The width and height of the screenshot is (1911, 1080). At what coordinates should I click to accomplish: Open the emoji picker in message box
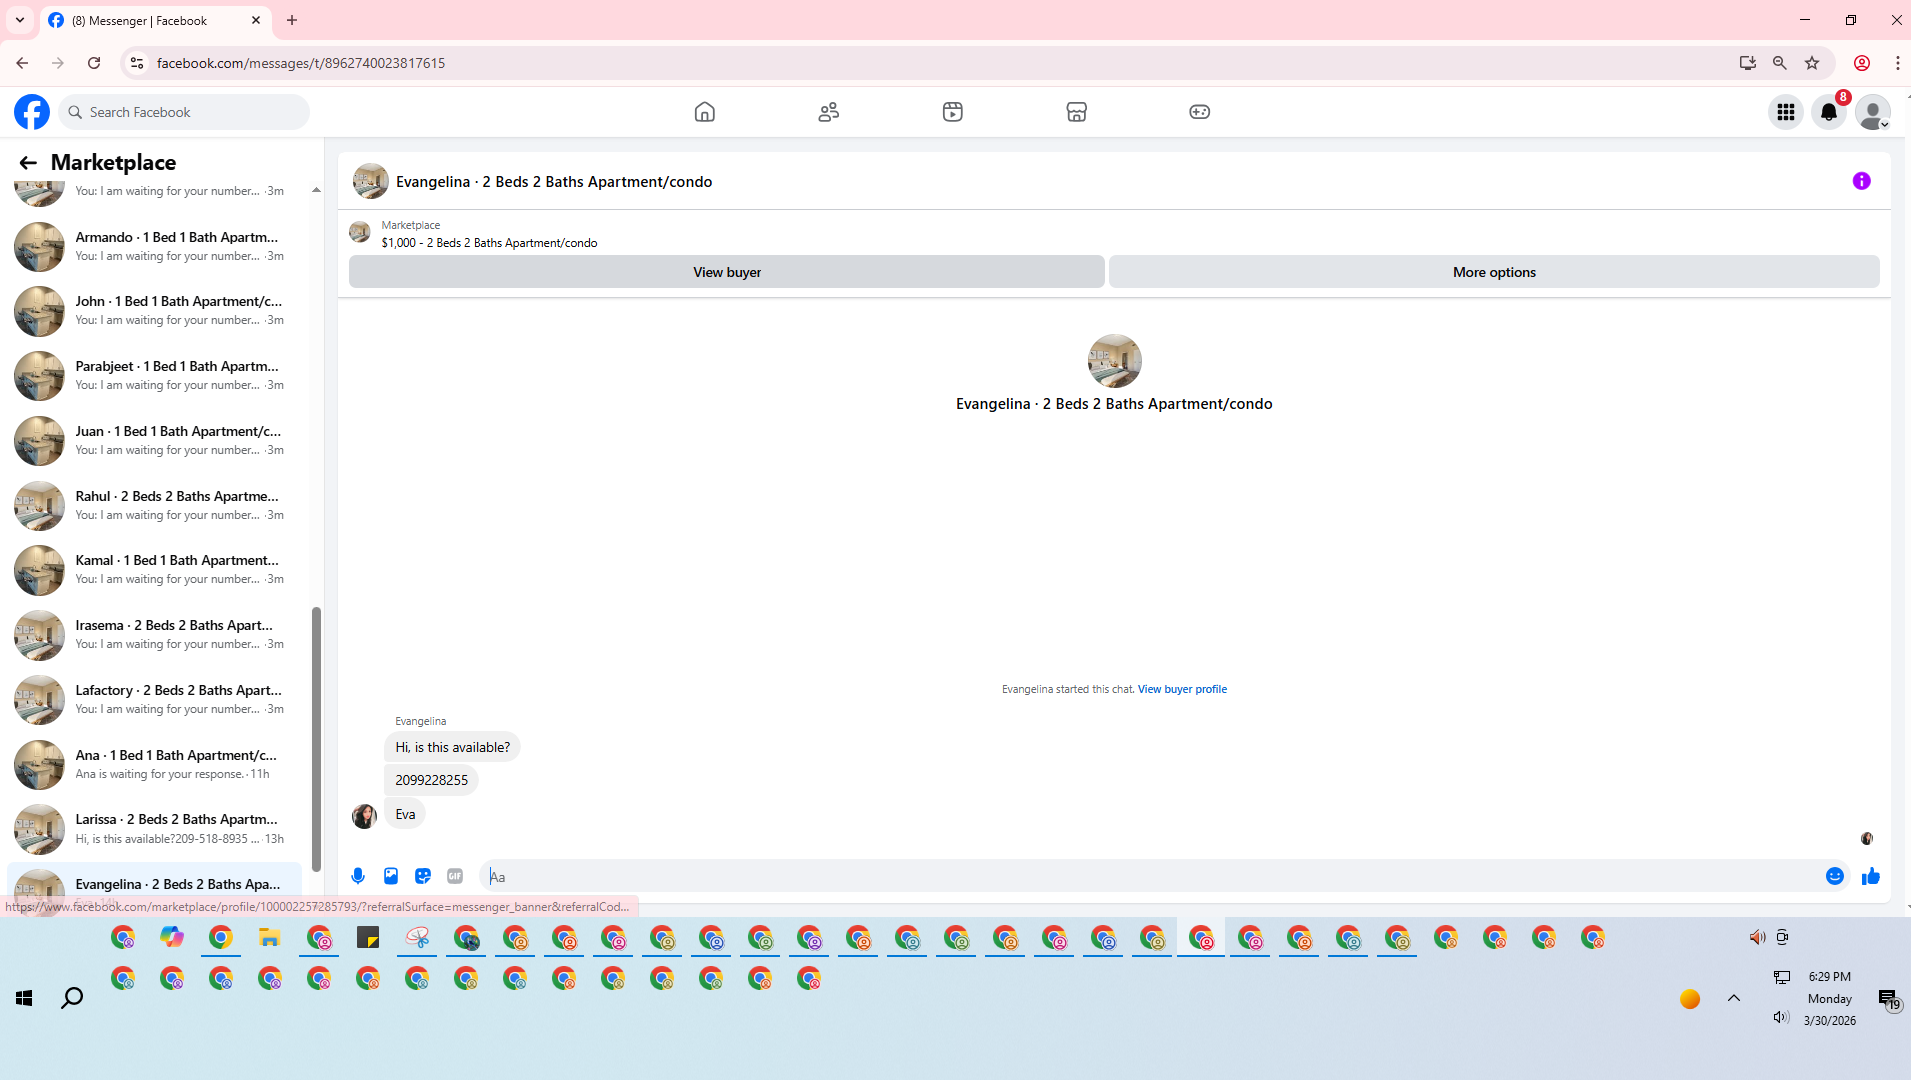(x=1834, y=876)
